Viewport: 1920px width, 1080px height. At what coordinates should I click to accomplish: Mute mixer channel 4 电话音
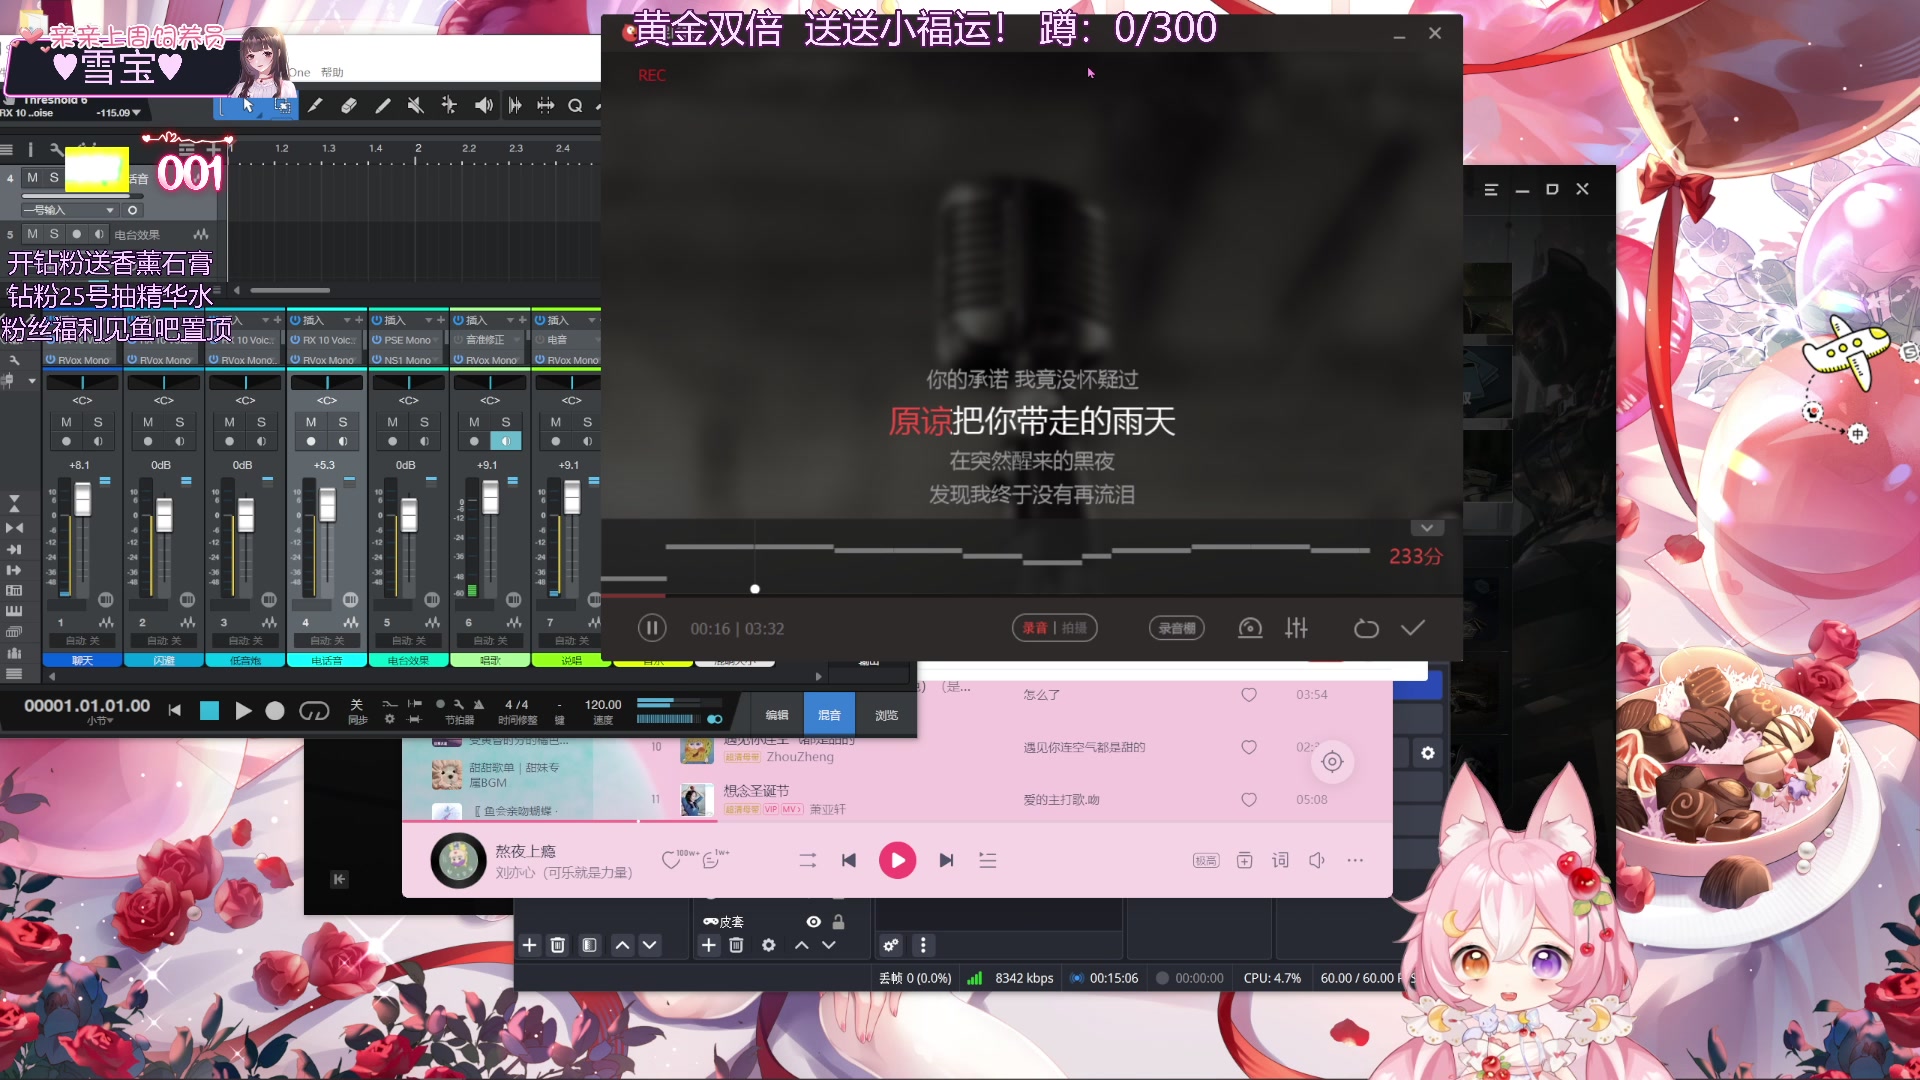[x=311, y=422]
